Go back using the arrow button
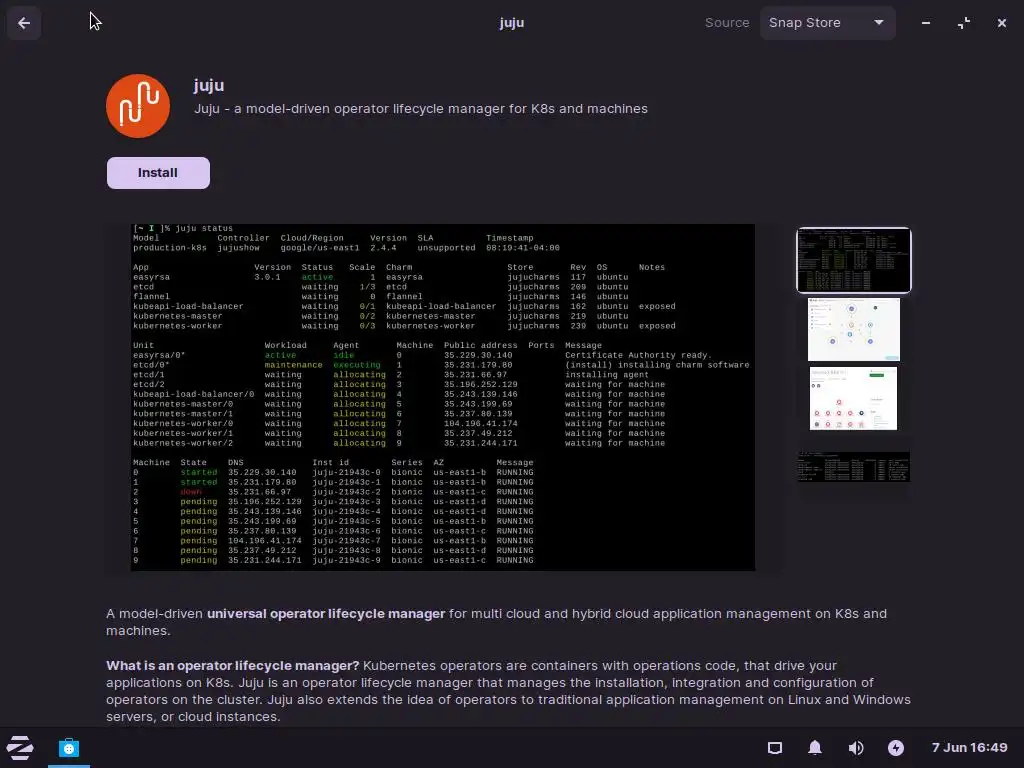This screenshot has height=768, width=1024. point(24,23)
